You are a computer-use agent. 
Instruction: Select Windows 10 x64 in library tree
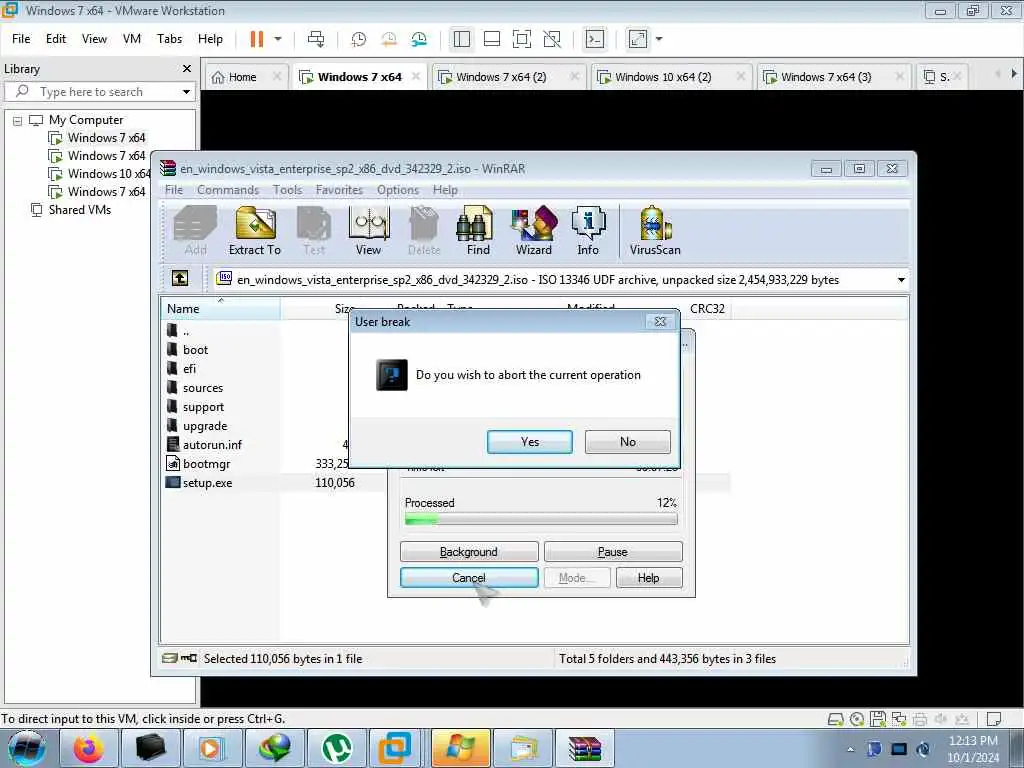pyautogui.click(x=108, y=174)
